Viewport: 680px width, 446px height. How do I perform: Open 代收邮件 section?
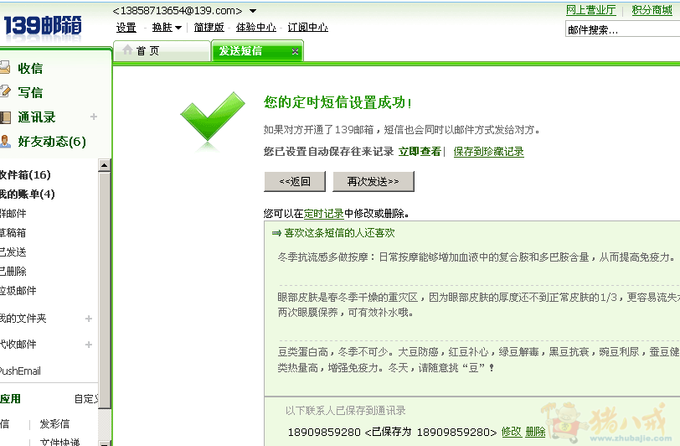click(x=18, y=344)
